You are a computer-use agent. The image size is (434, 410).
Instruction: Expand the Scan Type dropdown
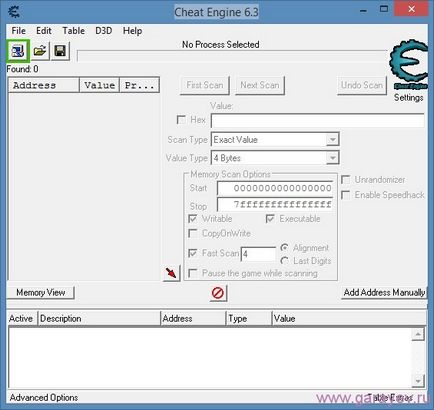tap(332, 140)
